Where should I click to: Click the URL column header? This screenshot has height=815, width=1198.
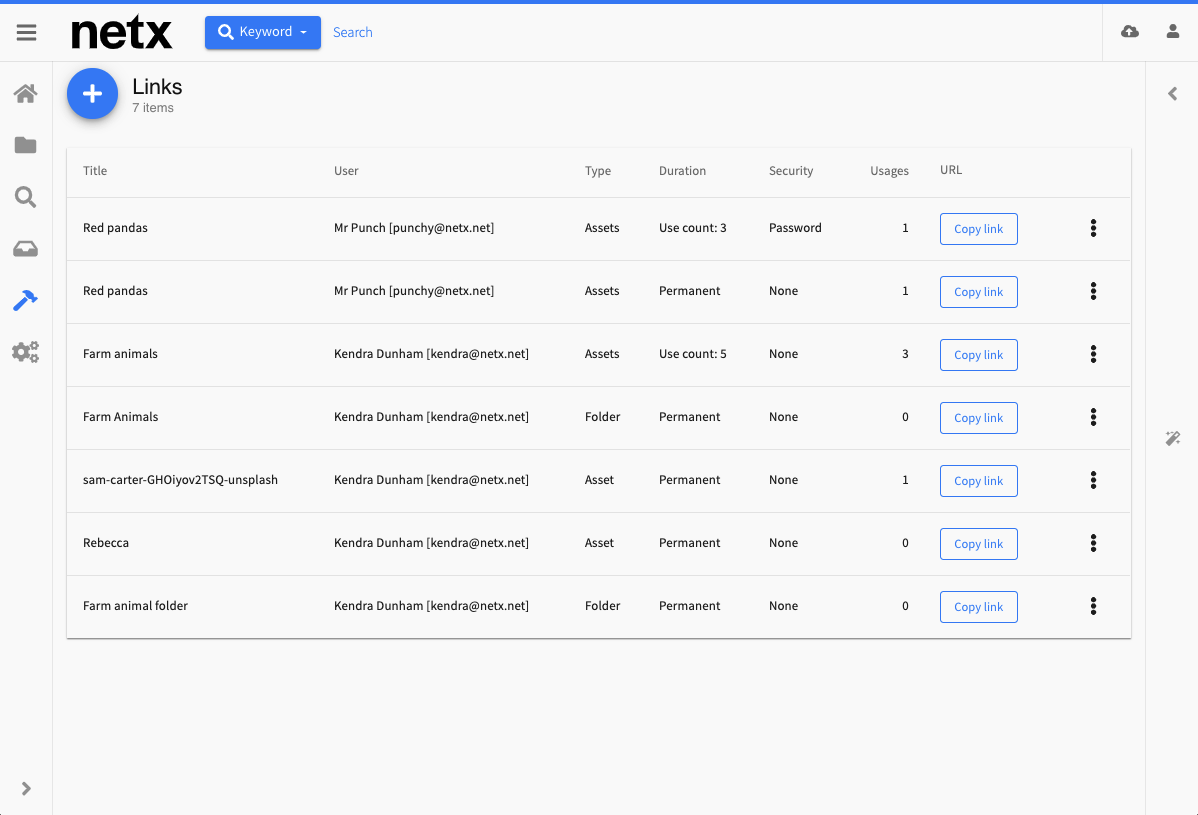coord(950,170)
